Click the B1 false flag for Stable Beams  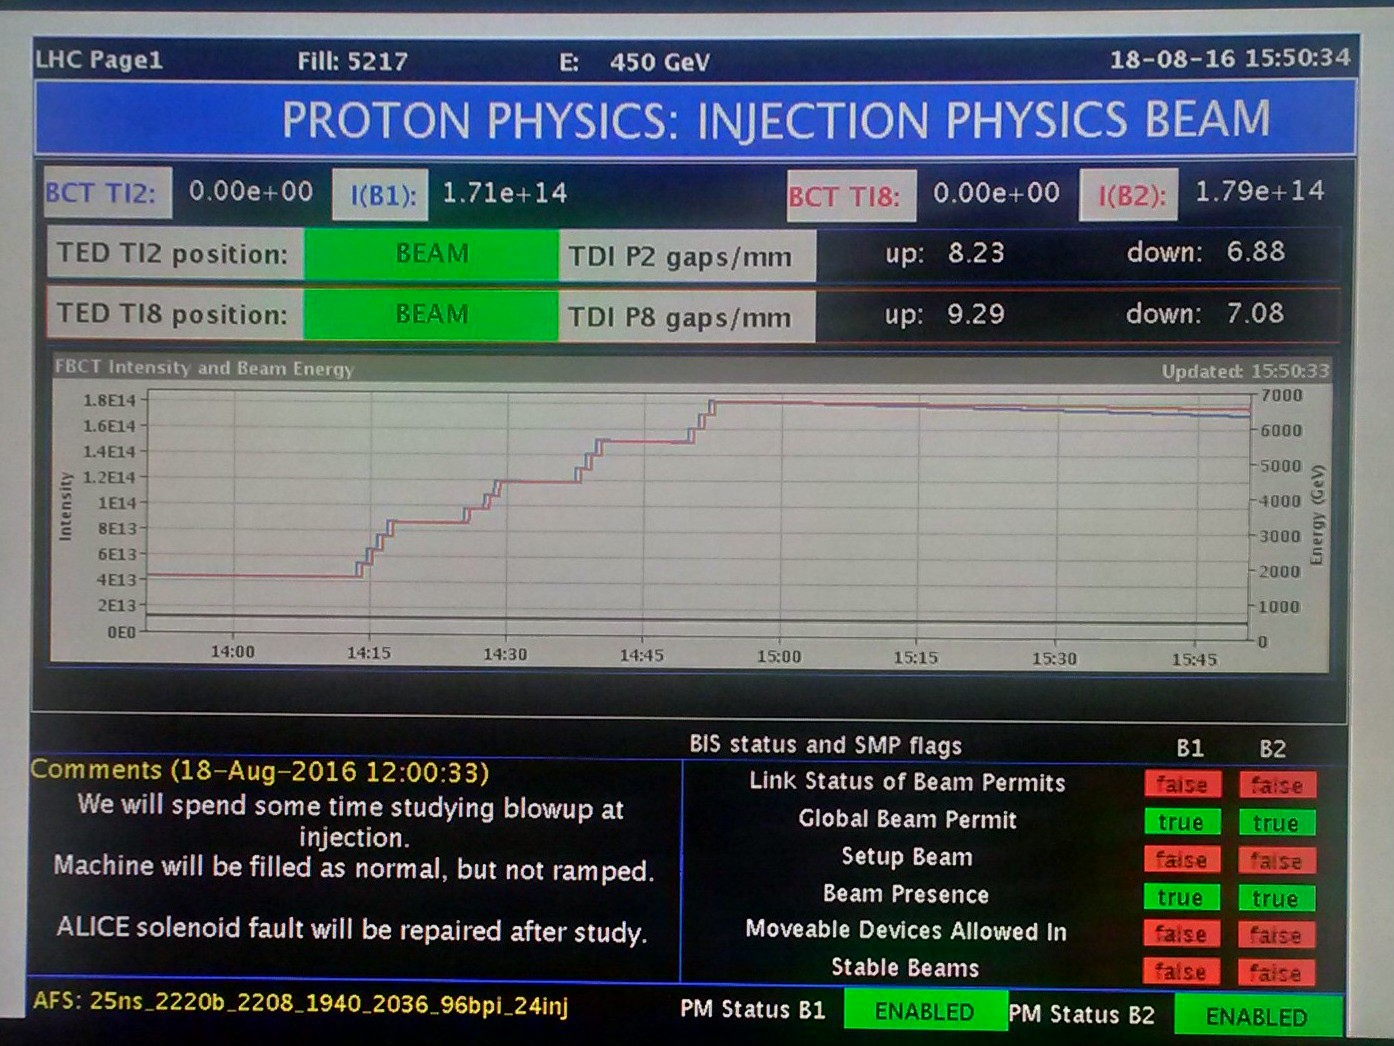point(1181,972)
